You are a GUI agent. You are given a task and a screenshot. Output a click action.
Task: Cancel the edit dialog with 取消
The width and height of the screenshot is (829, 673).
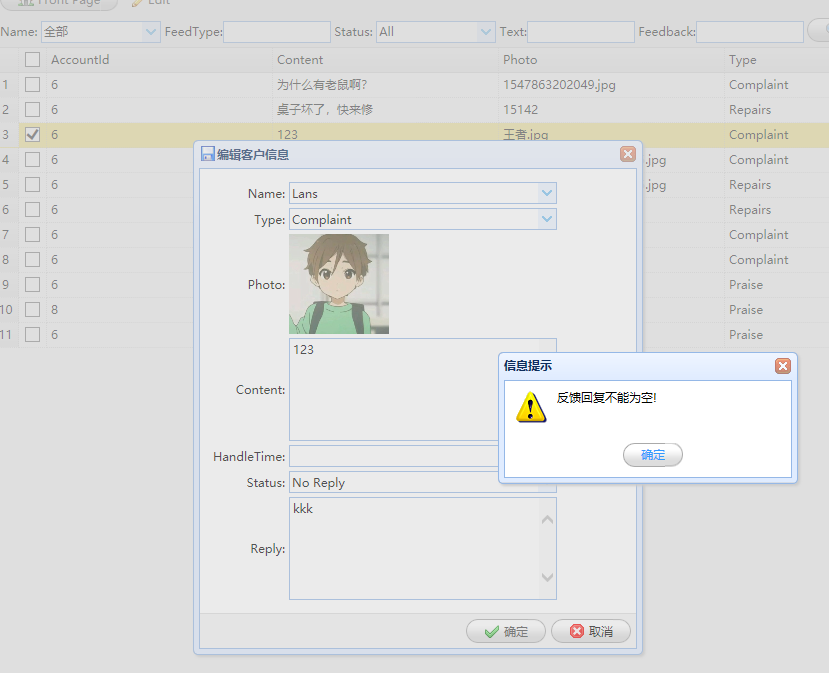[x=591, y=631]
